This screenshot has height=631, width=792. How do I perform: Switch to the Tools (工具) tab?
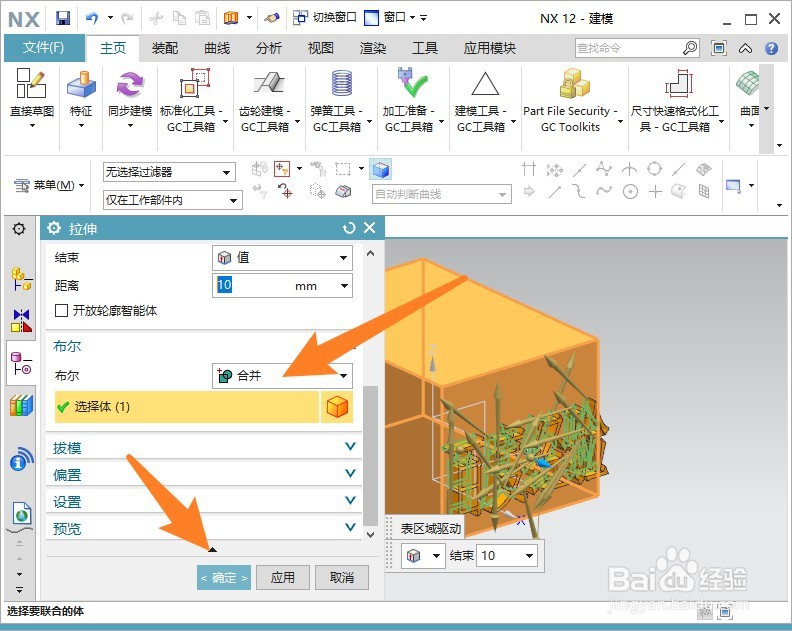coord(425,48)
